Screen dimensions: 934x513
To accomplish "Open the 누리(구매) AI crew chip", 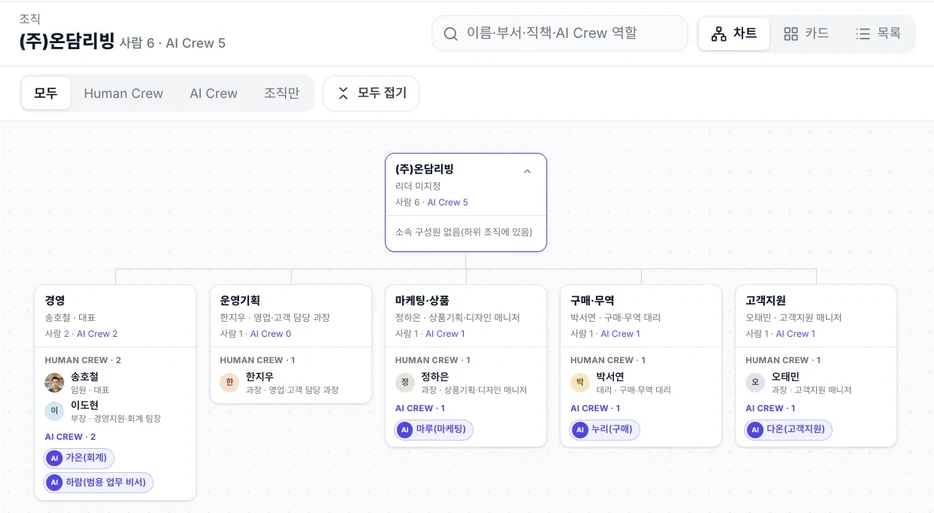I will click(x=605, y=429).
